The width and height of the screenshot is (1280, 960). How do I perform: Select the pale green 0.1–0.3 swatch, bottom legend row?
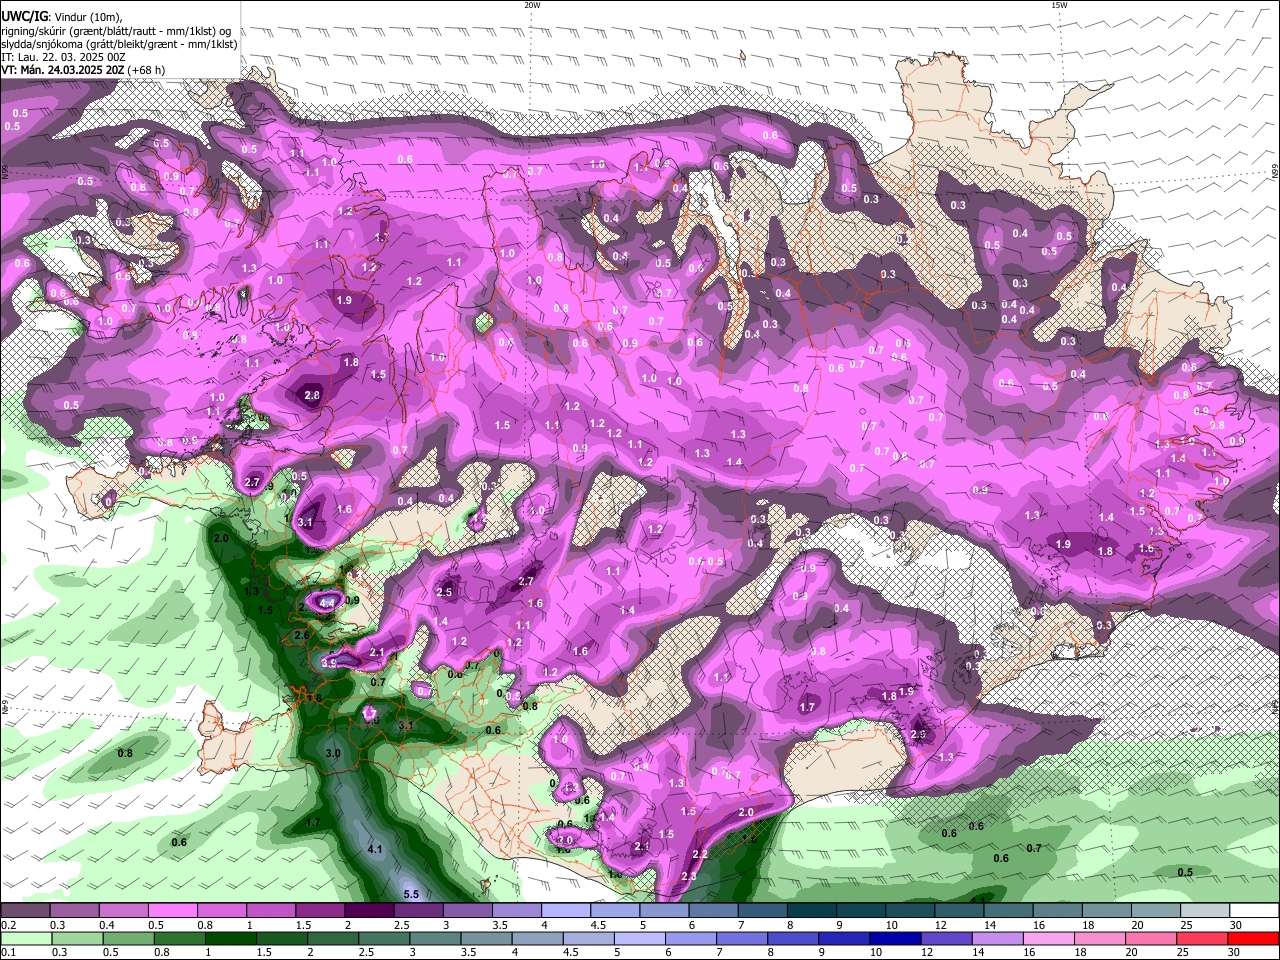25,938
